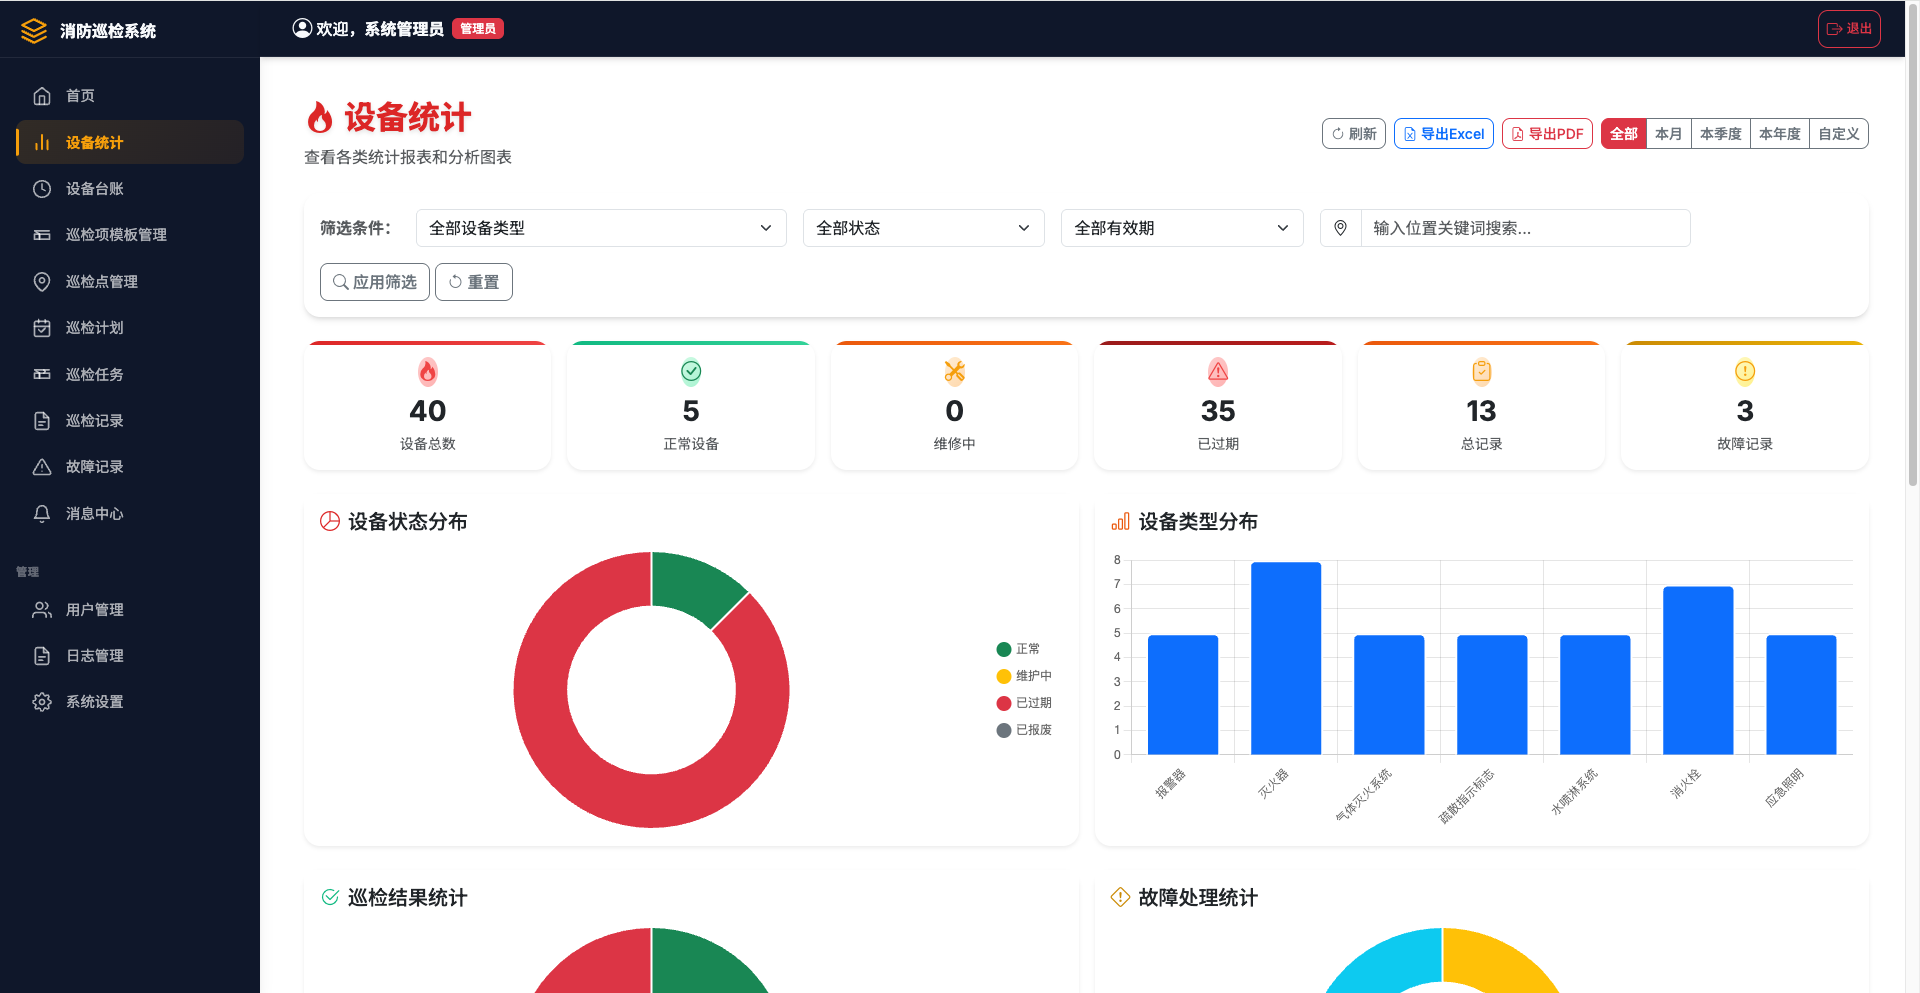
Task: Open the 全部设备类型 dropdown
Action: point(601,228)
